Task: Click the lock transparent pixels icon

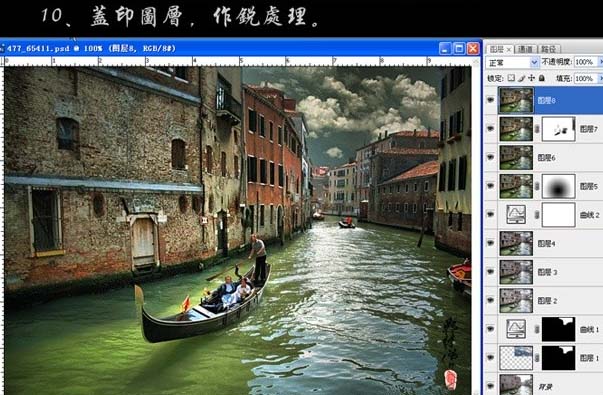Action: pos(511,78)
